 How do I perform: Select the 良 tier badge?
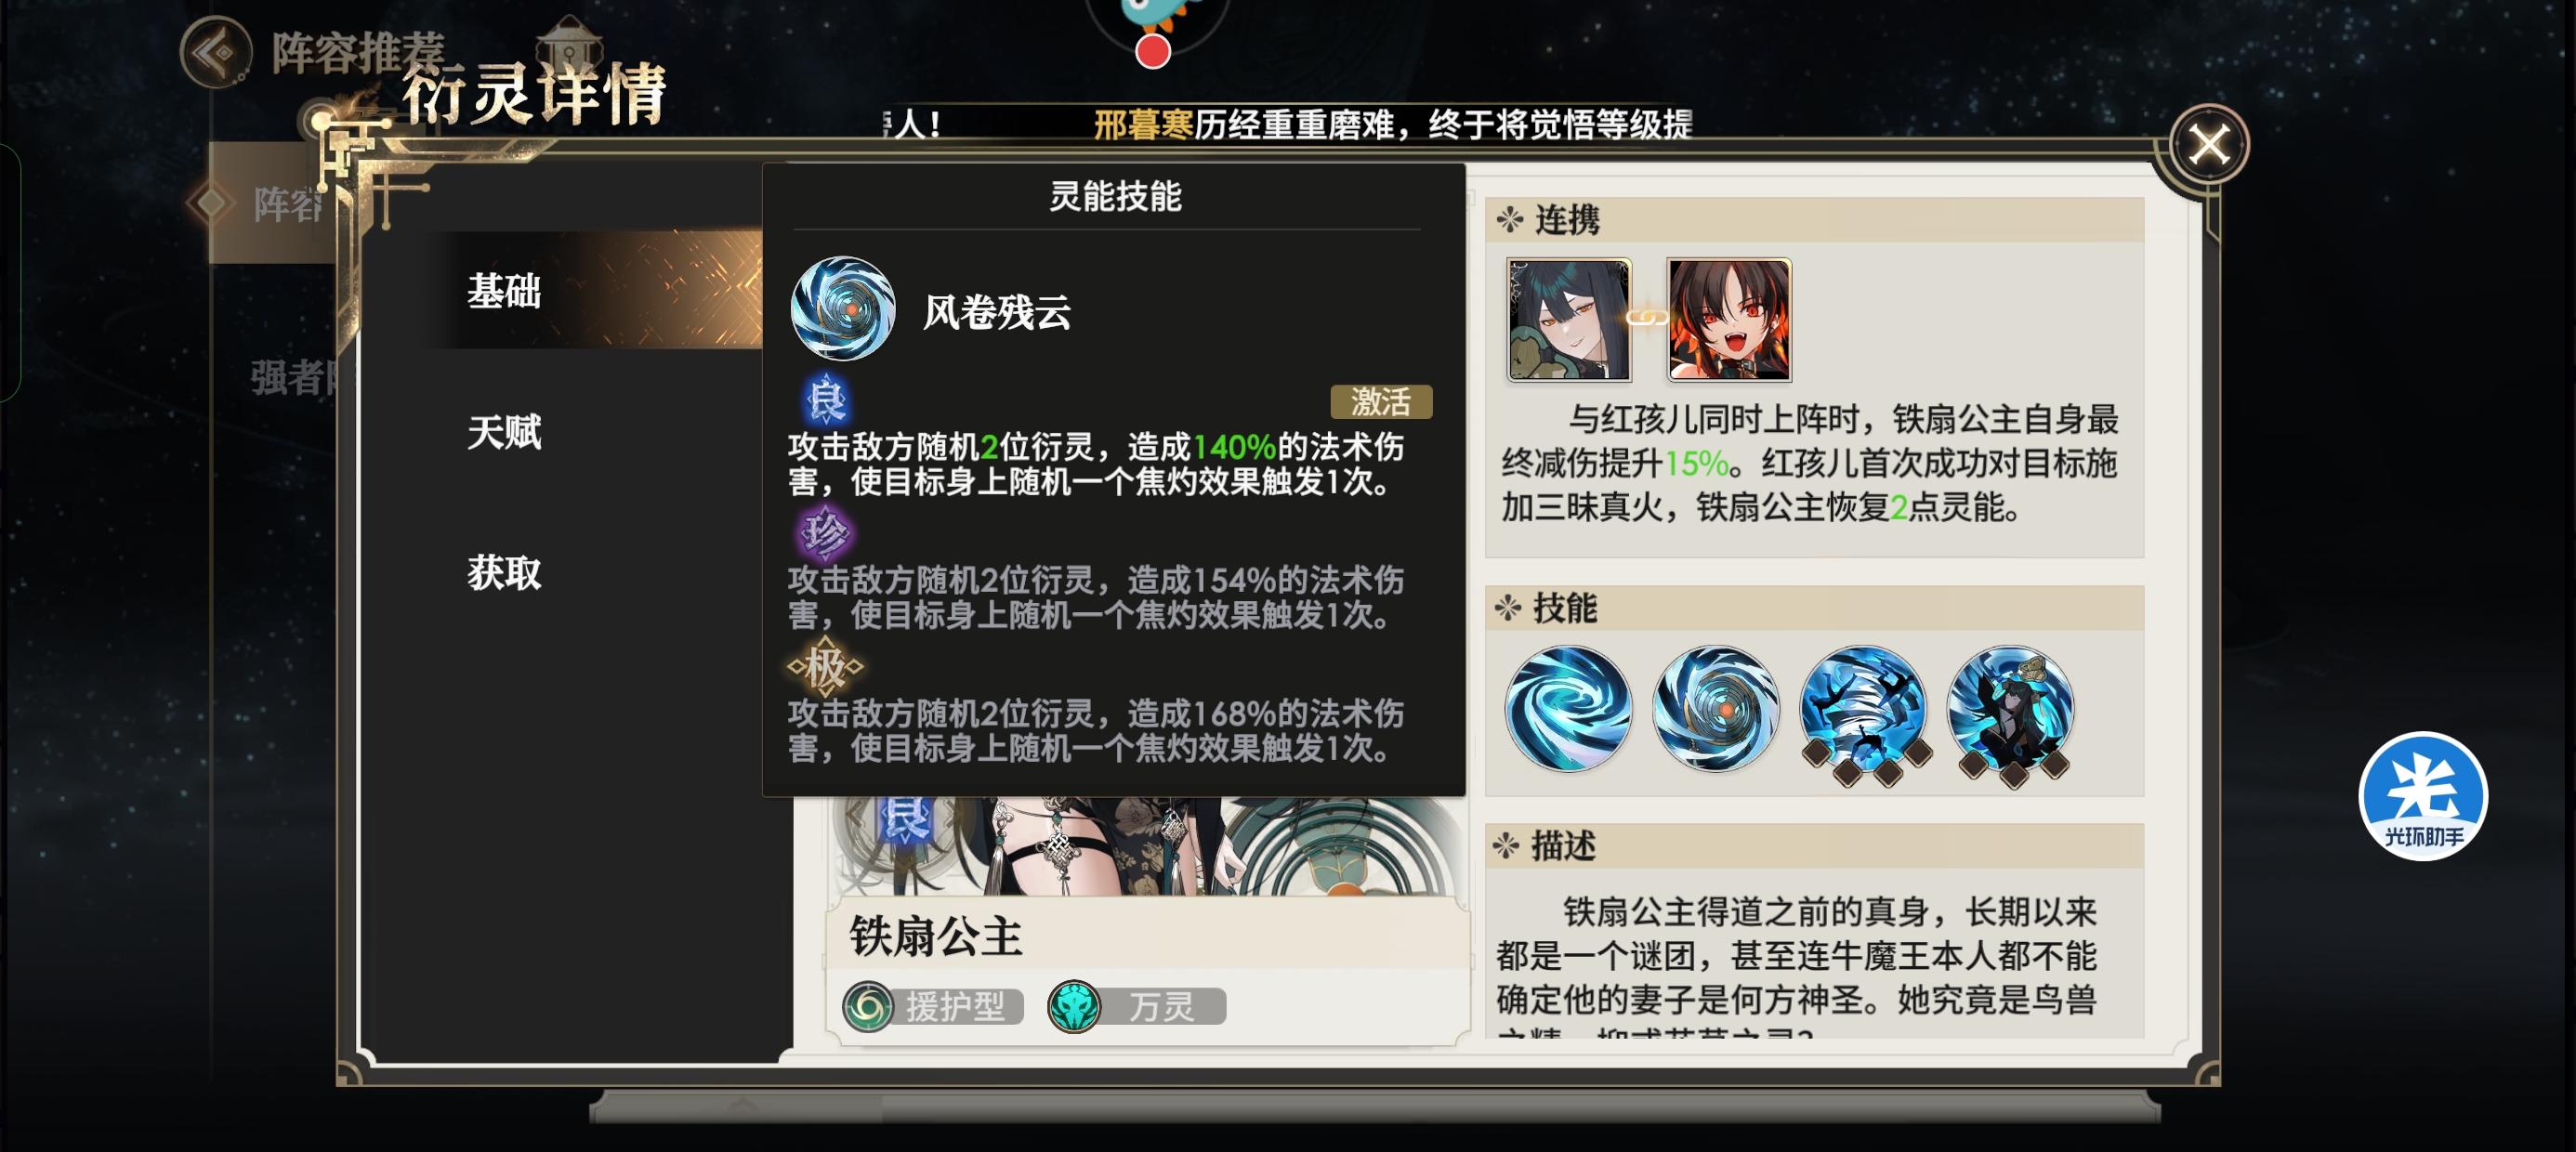point(826,400)
